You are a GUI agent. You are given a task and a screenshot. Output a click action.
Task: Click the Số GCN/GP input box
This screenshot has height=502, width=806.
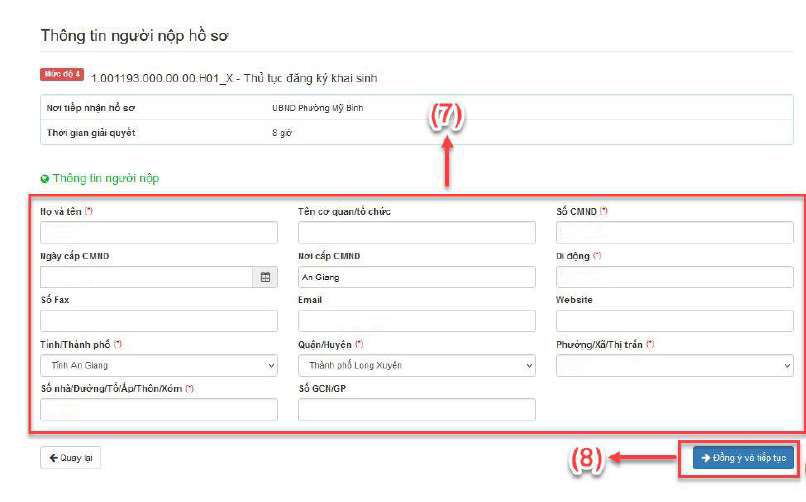tap(416, 409)
